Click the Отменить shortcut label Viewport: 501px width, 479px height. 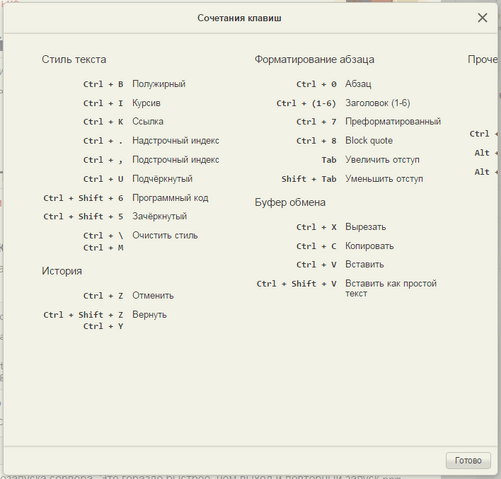click(153, 295)
